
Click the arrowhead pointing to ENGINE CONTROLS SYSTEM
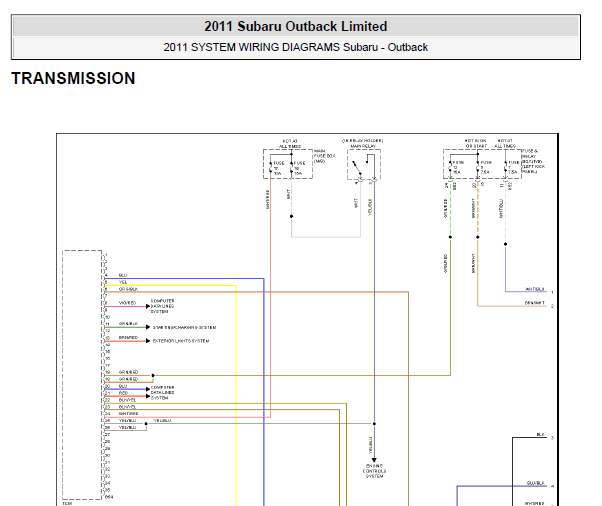pos(374,460)
